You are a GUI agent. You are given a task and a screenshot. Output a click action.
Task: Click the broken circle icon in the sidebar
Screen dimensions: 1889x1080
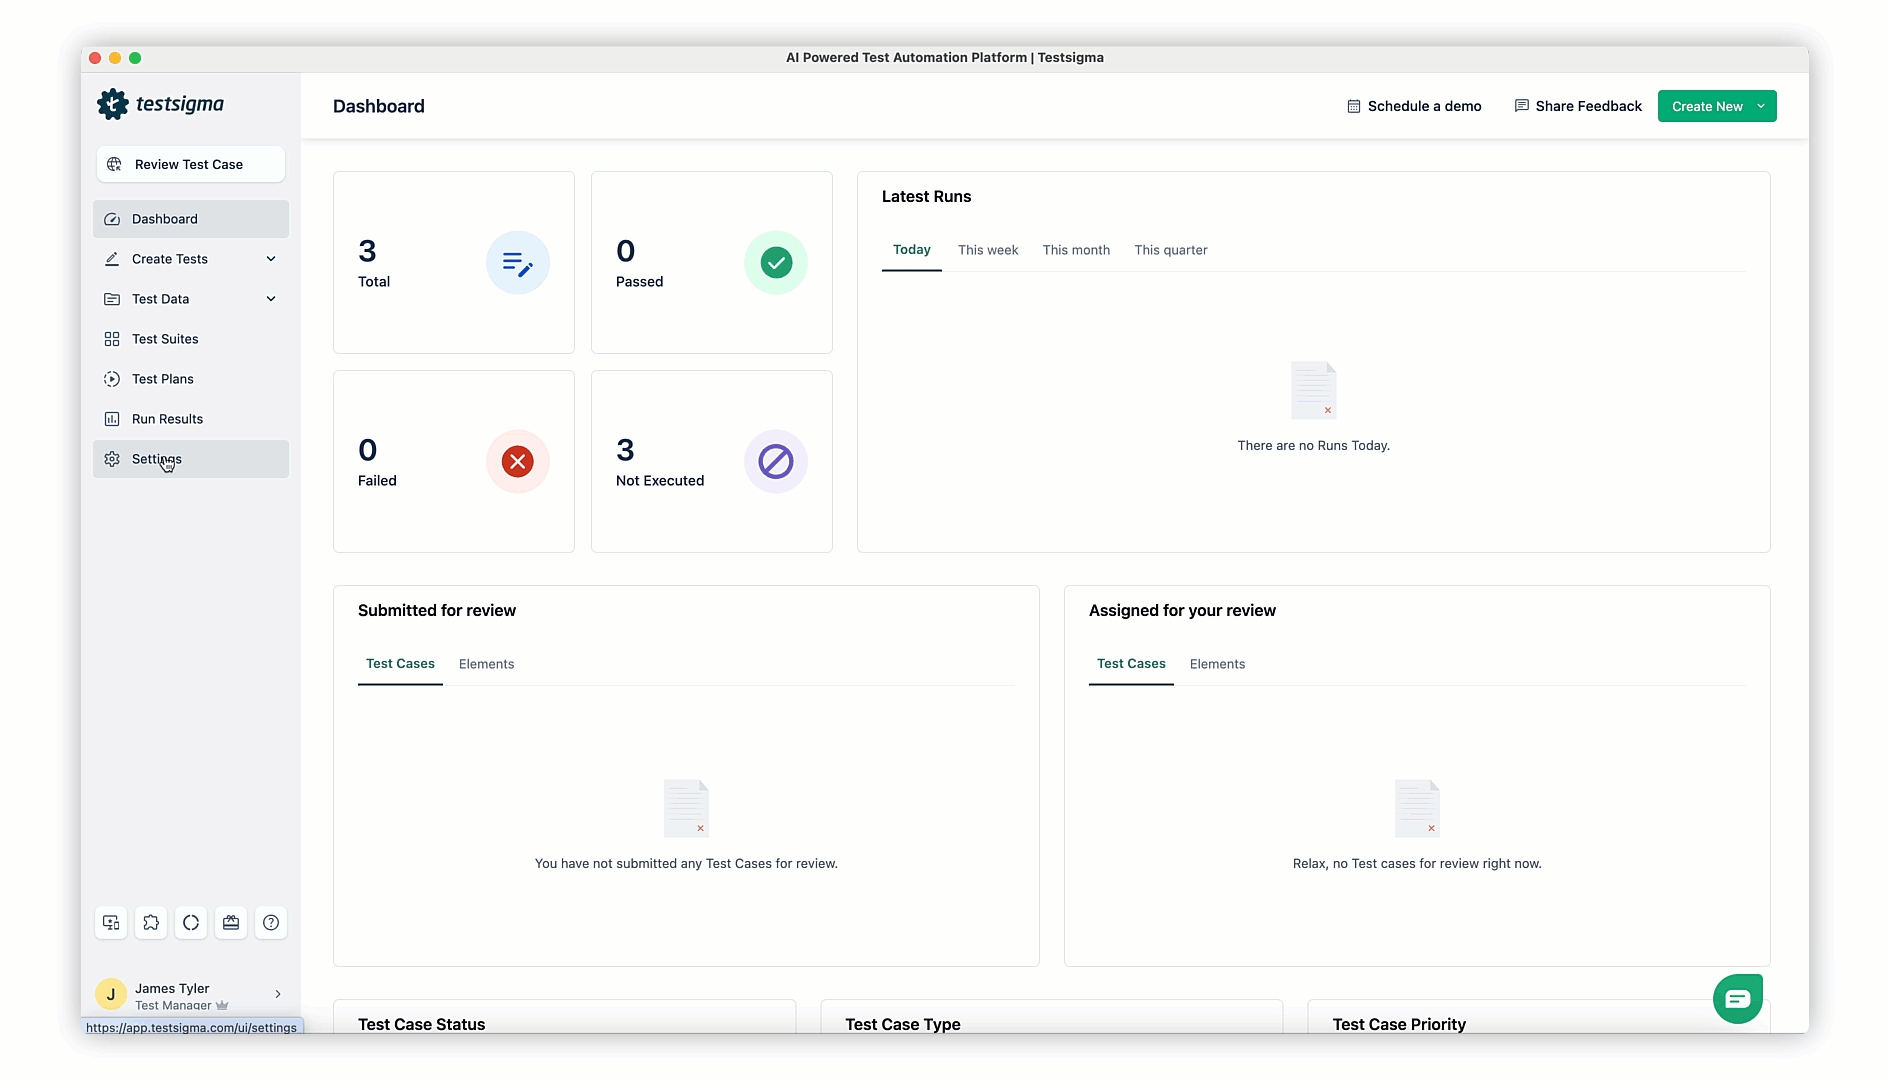click(191, 922)
